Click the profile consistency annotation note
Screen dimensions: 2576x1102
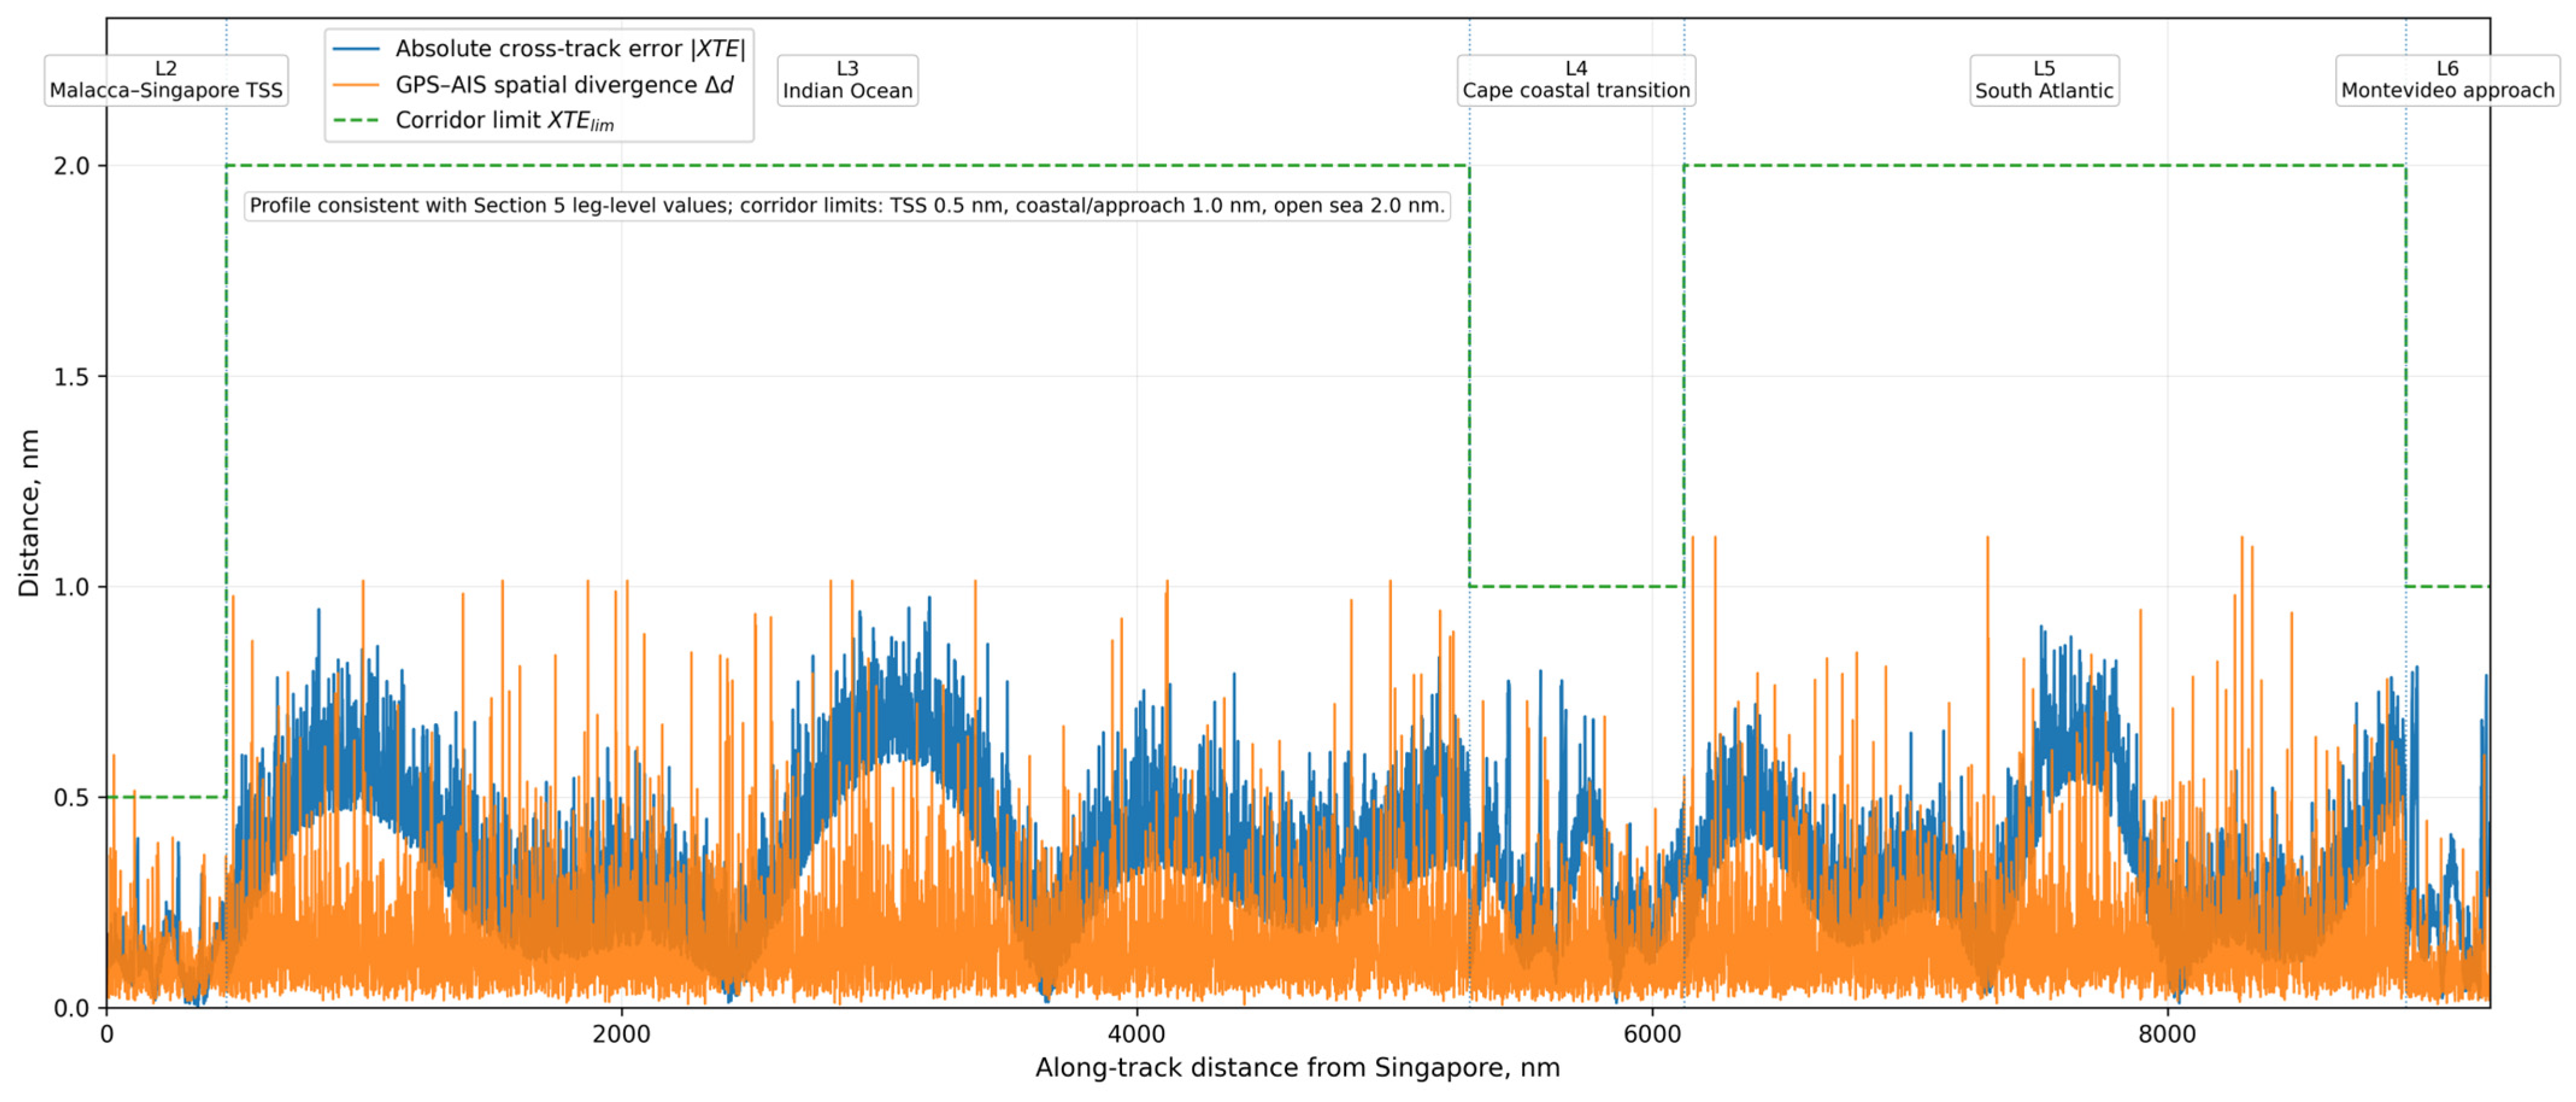pyautogui.click(x=847, y=206)
